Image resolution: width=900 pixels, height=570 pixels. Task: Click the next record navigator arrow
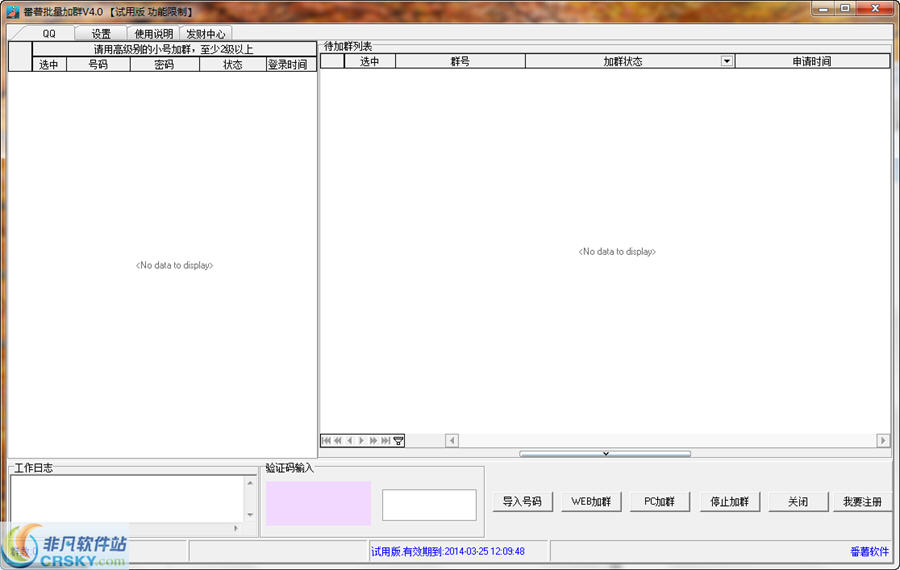point(362,441)
